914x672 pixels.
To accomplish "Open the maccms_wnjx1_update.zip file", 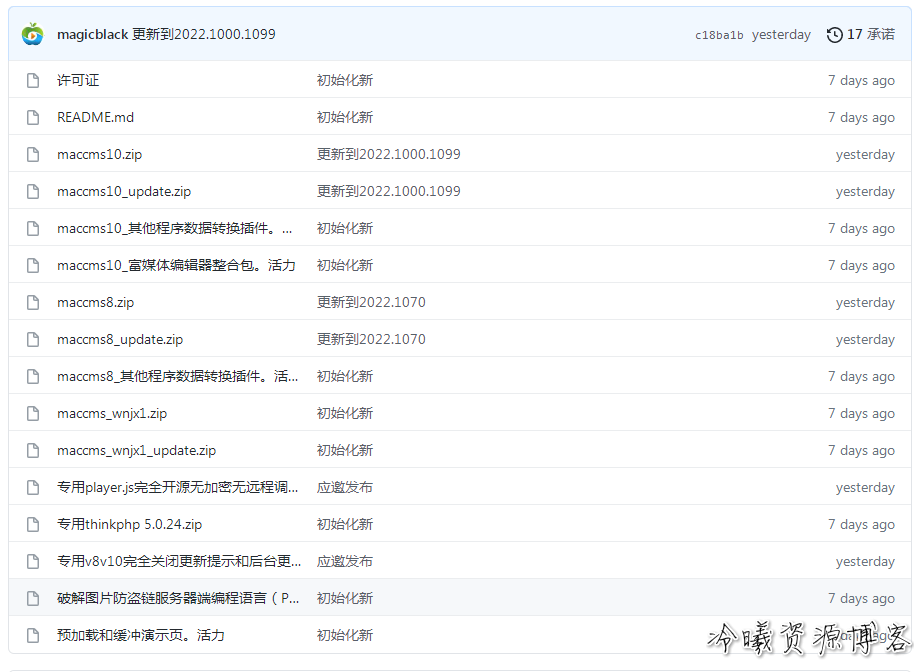I will (x=136, y=451).
